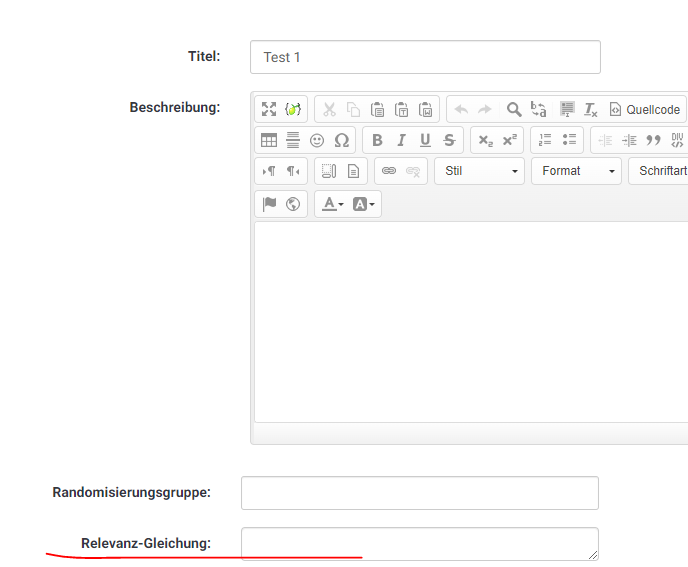Click inside the Beschreibung editor area
Screen dimensions: 688x567
coord(471,322)
